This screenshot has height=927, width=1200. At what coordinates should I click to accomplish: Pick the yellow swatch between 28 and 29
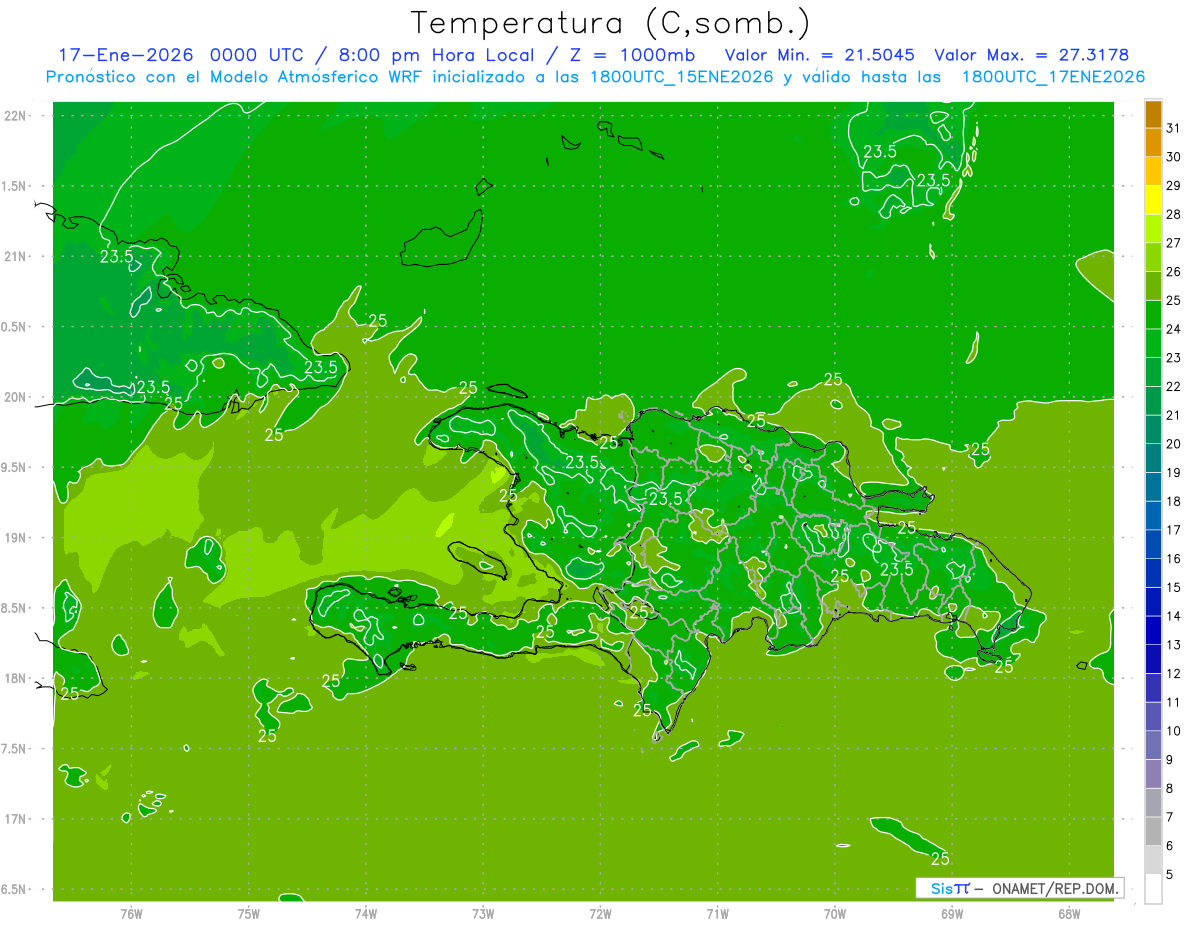(x=1153, y=200)
